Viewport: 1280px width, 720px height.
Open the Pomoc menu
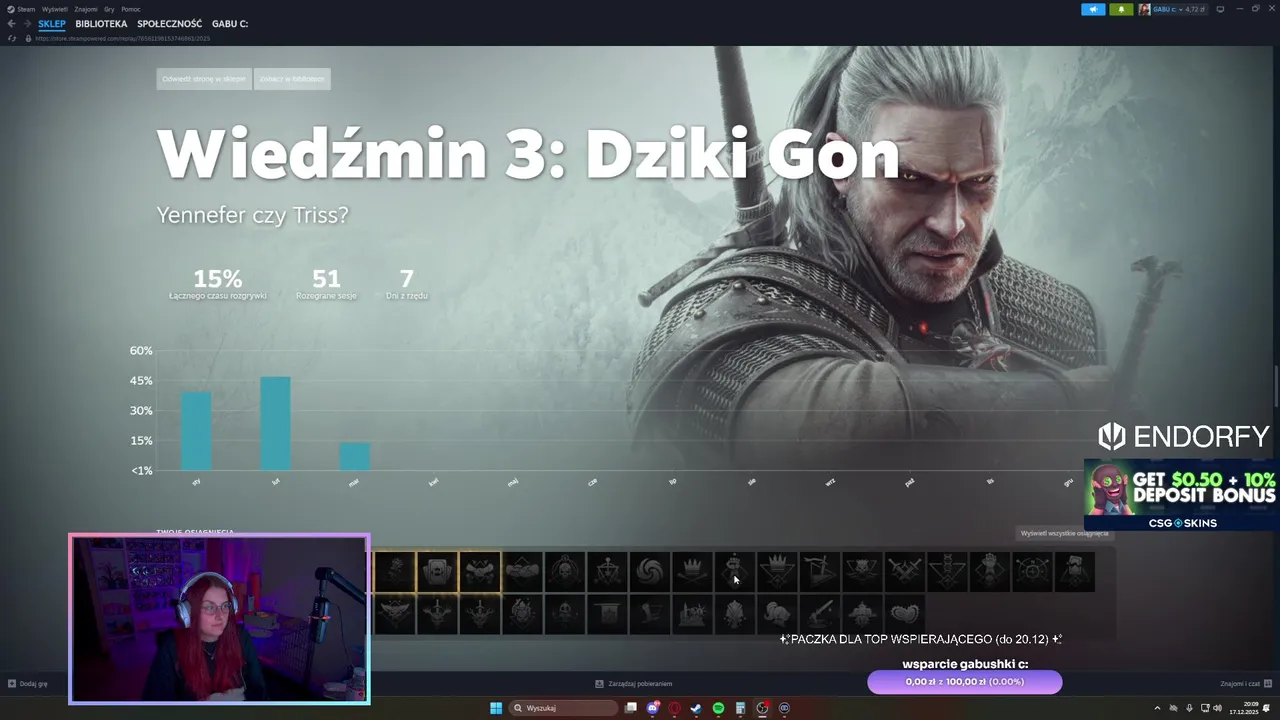131,9
